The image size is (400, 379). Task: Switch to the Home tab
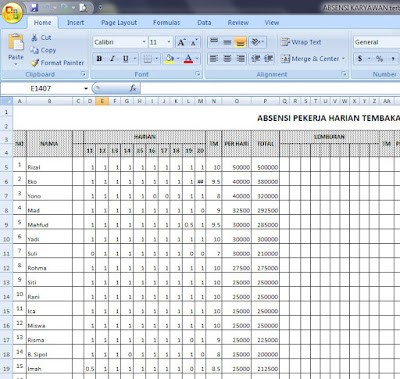(x=43, y=23)
